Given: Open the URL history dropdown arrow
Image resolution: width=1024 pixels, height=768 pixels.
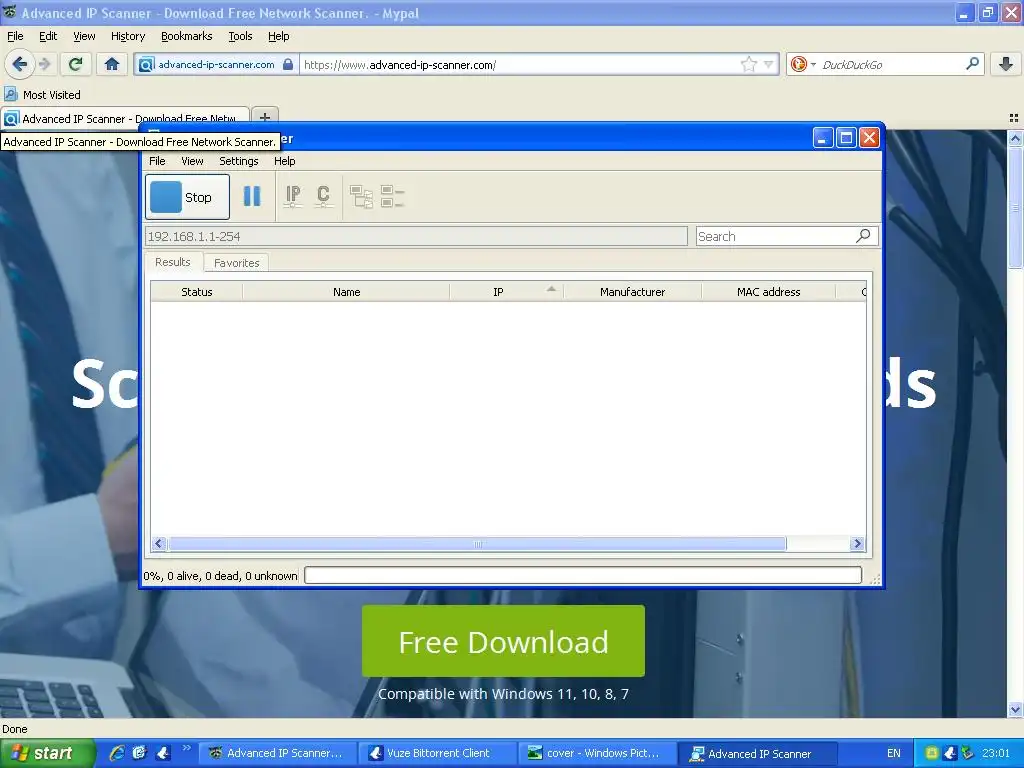Looking at the screenshot, I should pyautogui.click(x=769, y=64).
